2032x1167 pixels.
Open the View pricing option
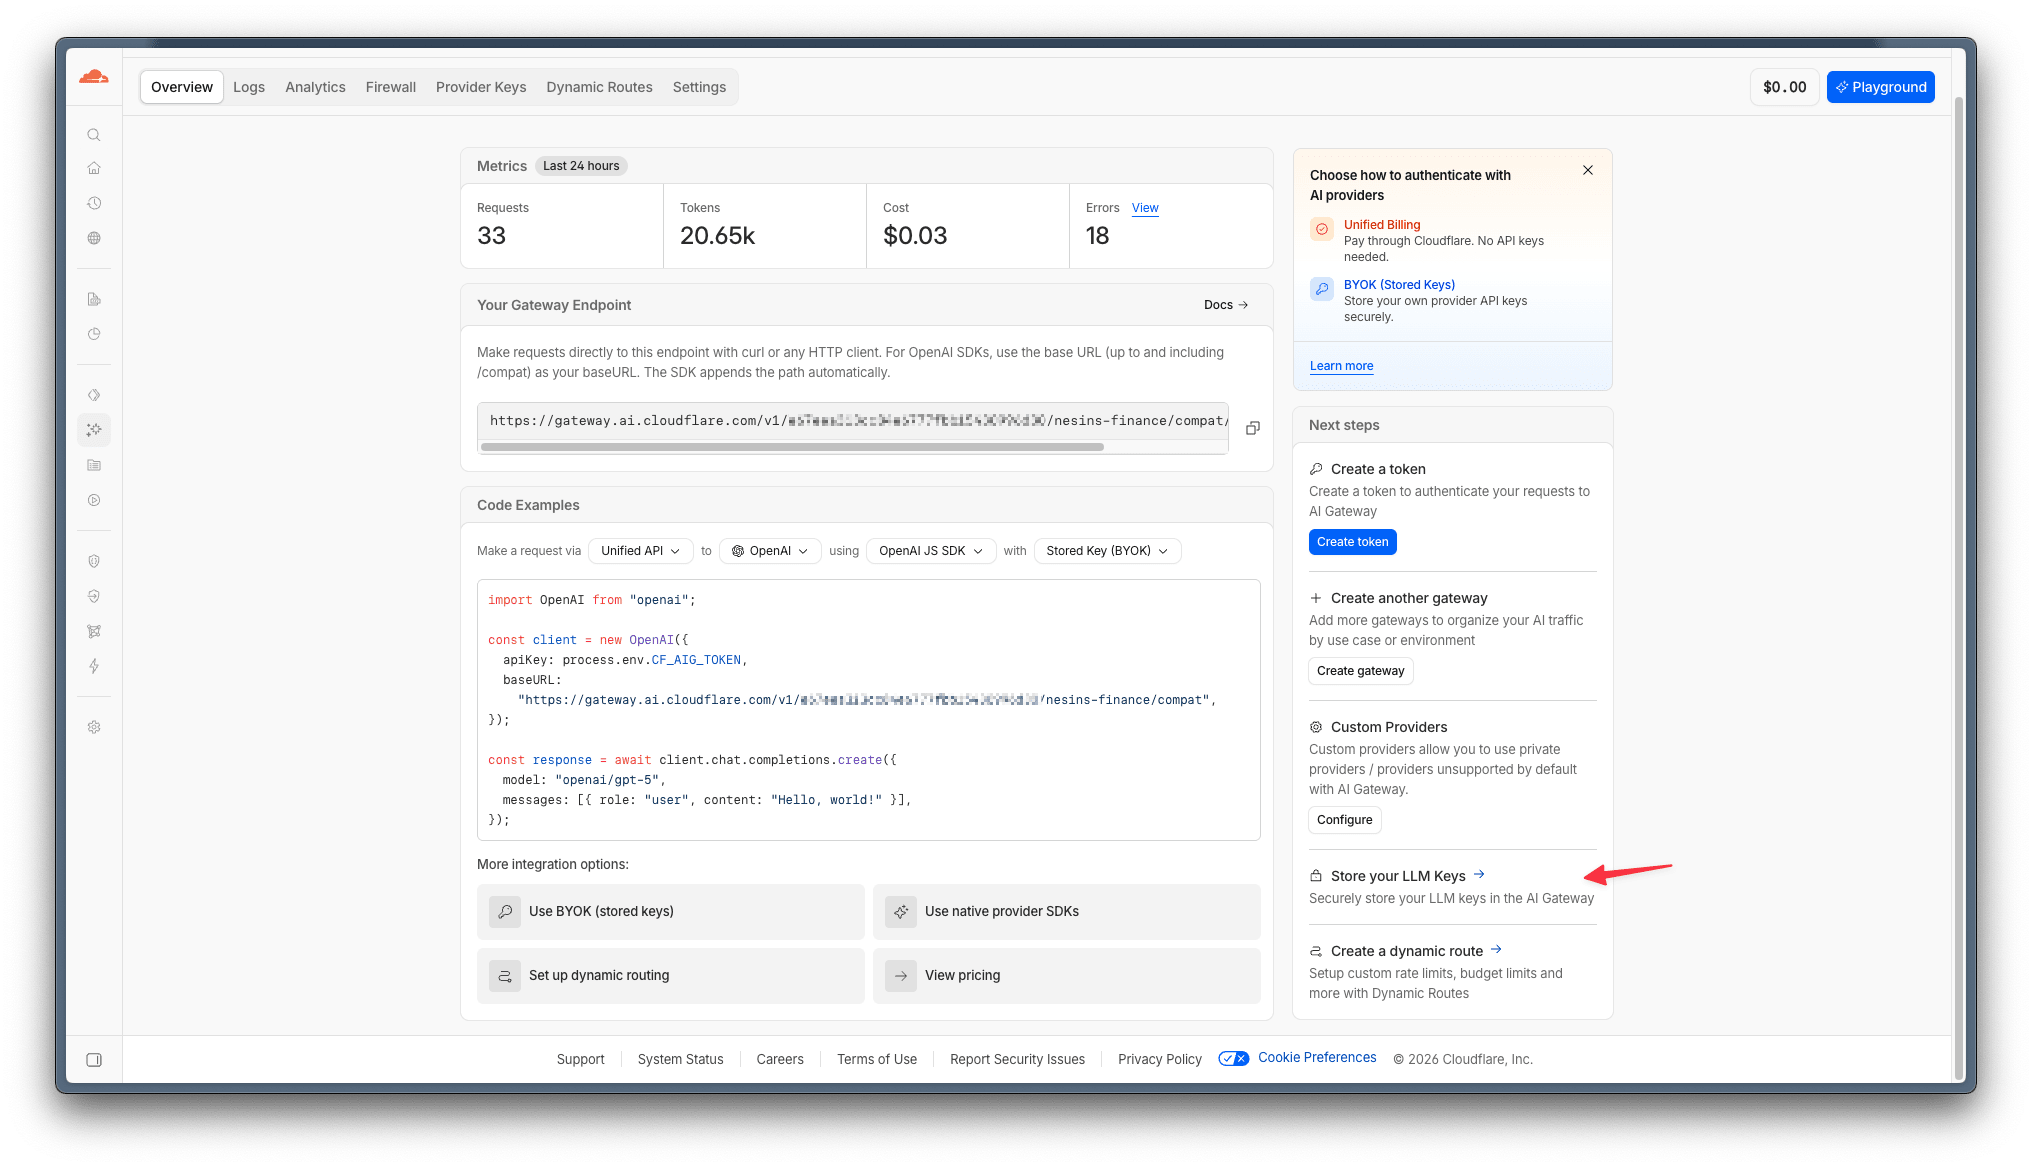click(1067, 976)
